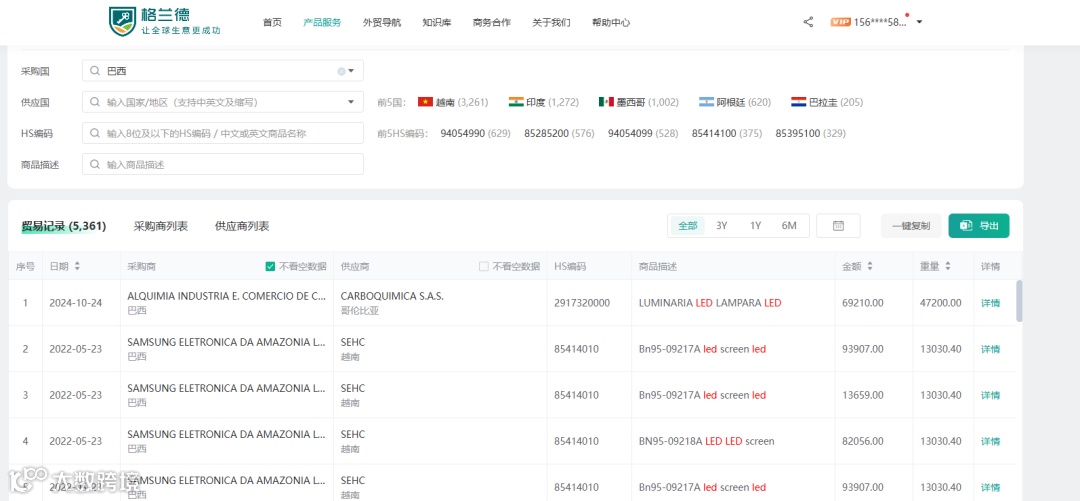Click amount 69210.00 cell
Viewport: 1080px width, 501px height.
tap(862, 303)
